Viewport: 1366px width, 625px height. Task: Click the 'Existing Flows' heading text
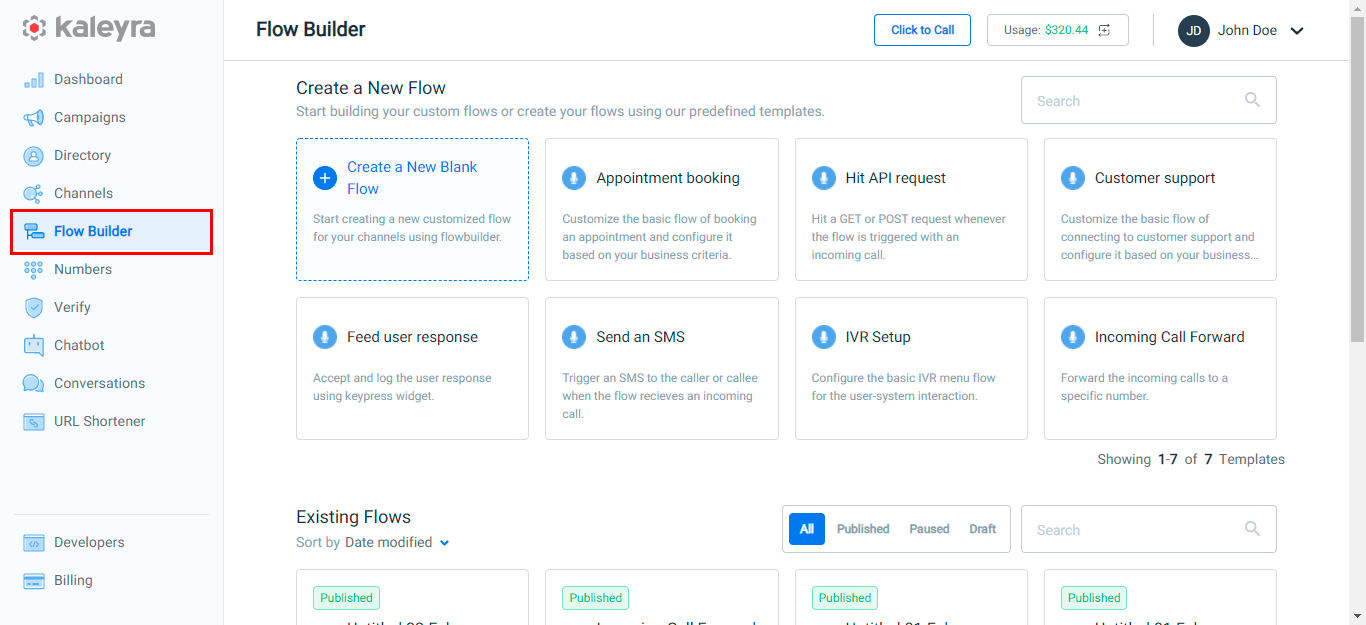tap(354, 517)
